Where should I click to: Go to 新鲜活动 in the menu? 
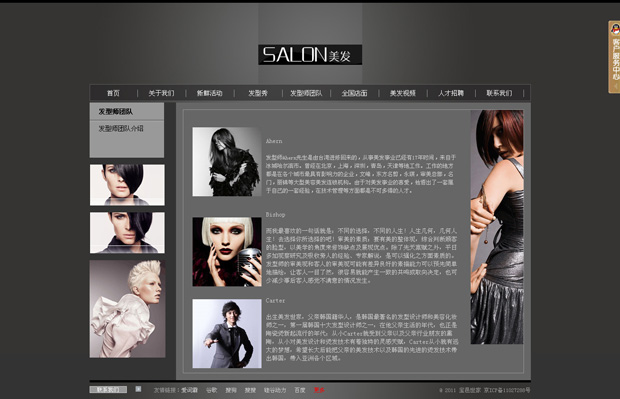[x=210, y=93]
